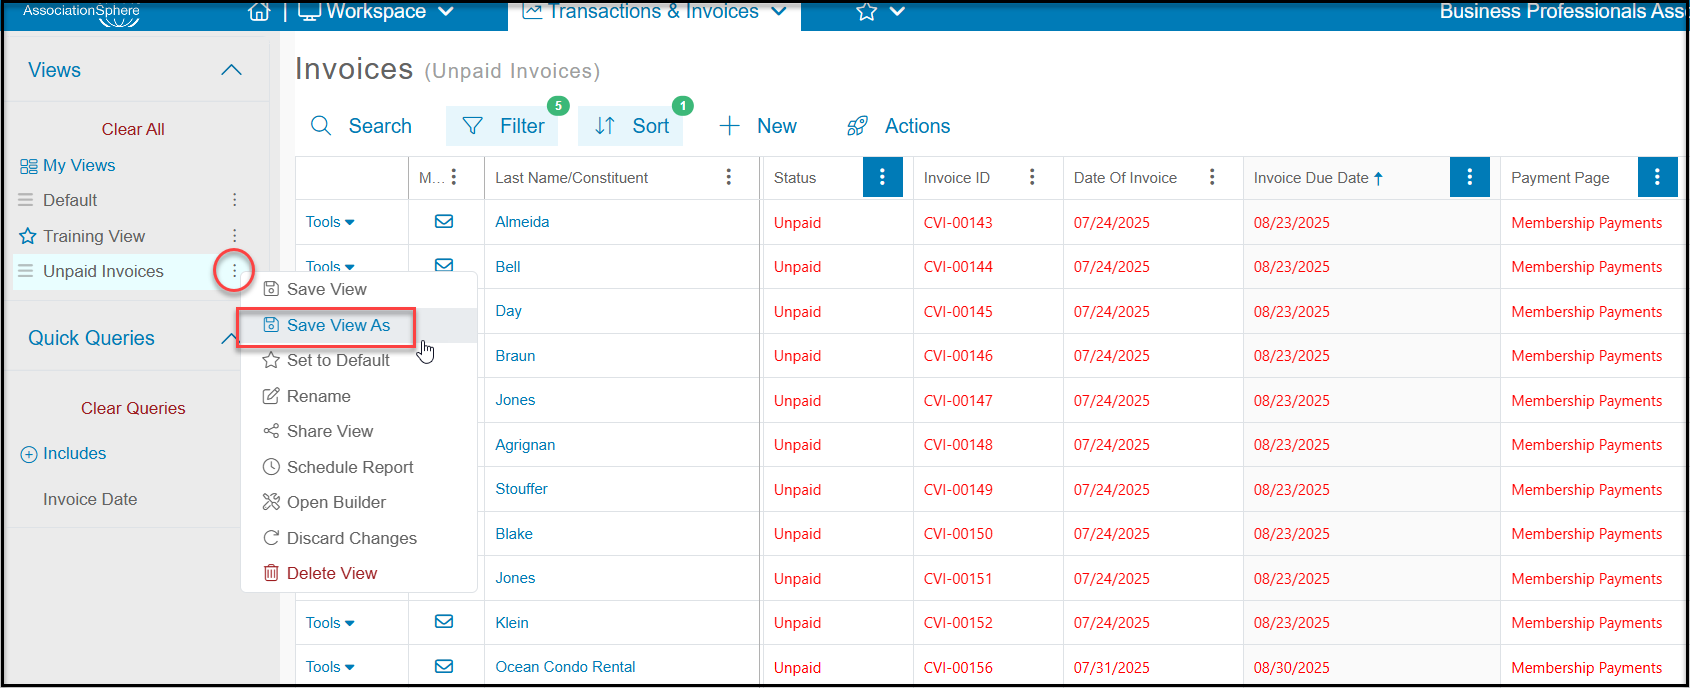Select the Unpaid Invoices view
1690x688 pixels.
[103, 271]
